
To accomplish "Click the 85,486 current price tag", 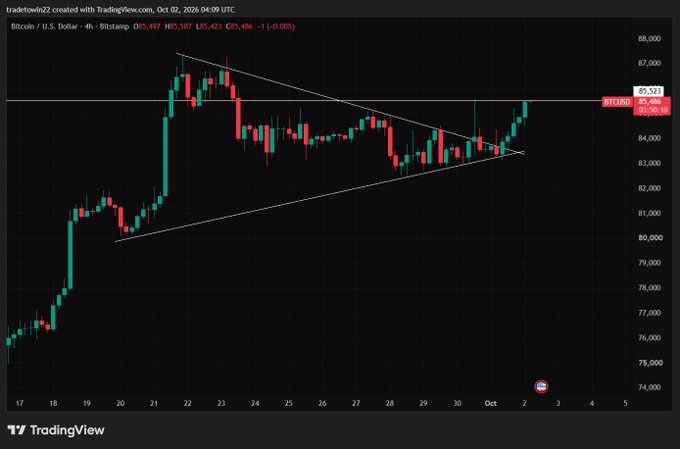I will point(650,102).
